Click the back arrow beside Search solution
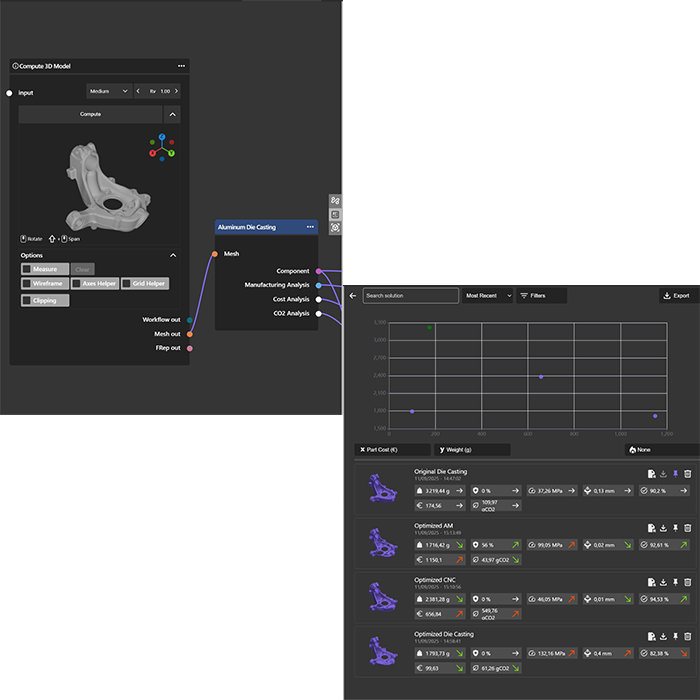 click(x=352, y=296)
